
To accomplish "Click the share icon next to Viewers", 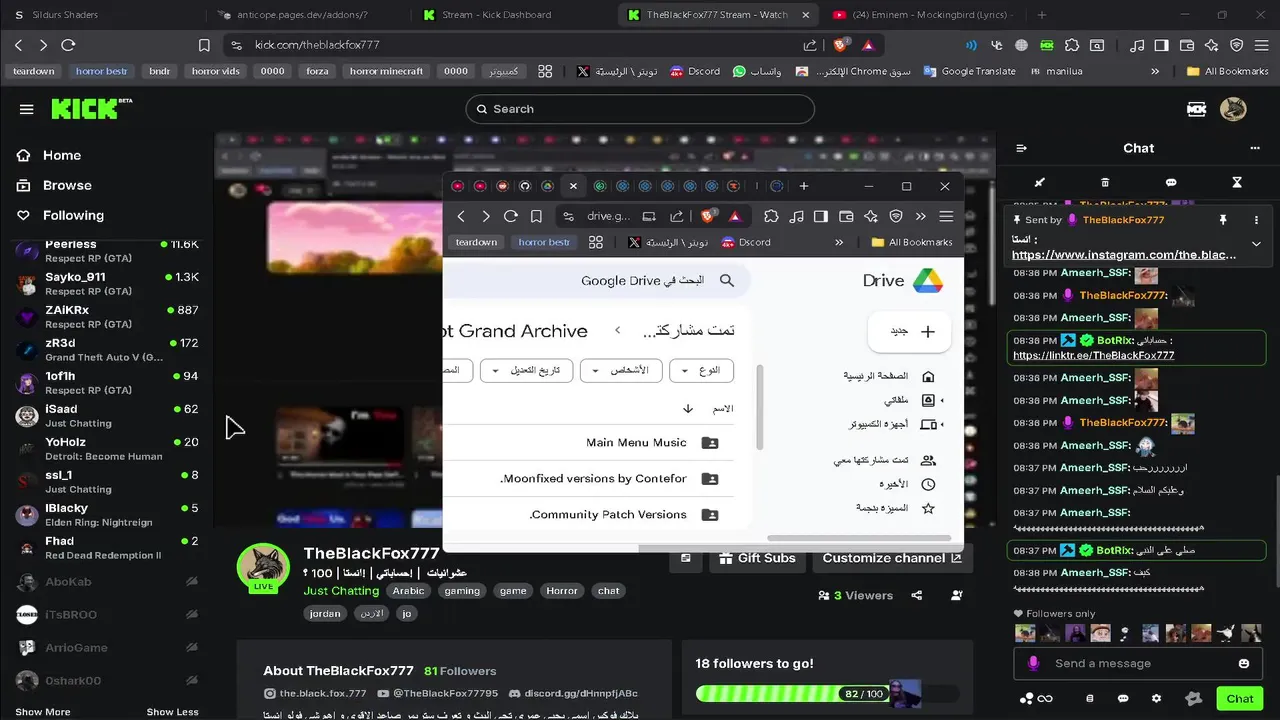I will (917, 595).
